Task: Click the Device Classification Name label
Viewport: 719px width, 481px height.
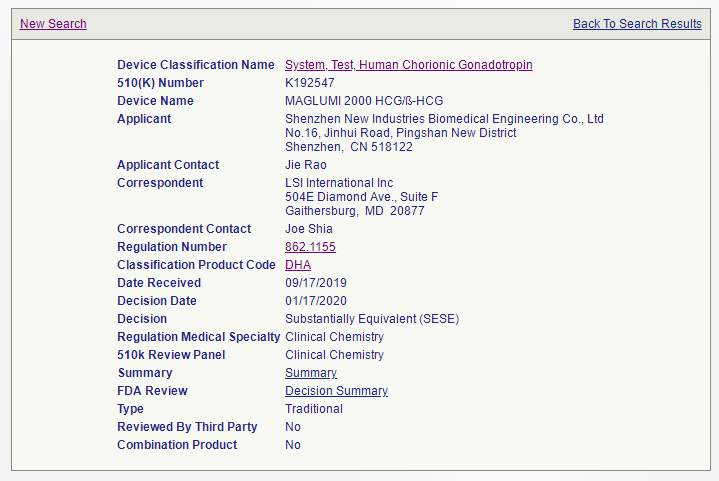Action: pyautogui.click(x=196, y=65)
